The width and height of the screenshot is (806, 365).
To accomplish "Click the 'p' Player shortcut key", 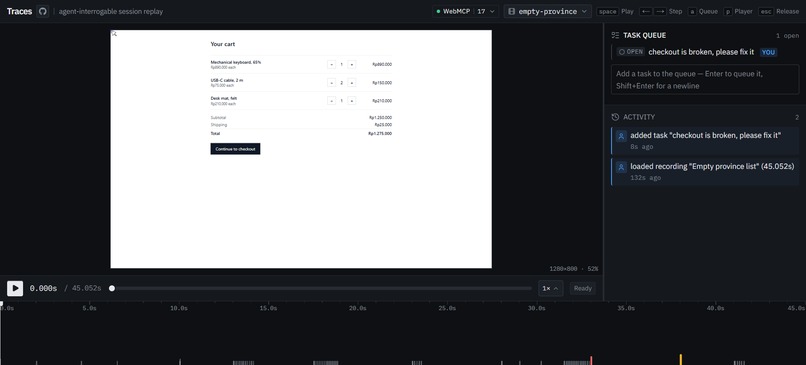I will click(728, 11).
